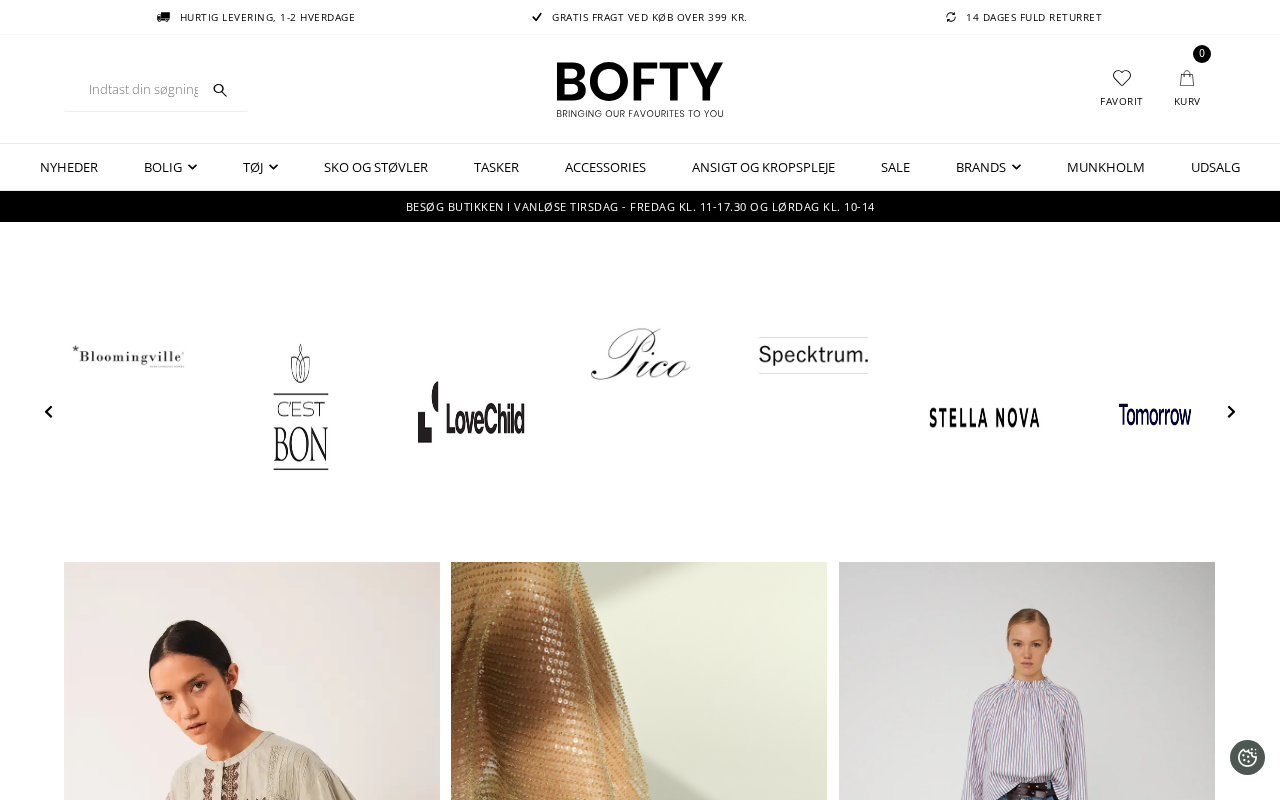1280x800 pixels.
Task: Go to previous brand logos arrow
Action: tap(48, 412)
